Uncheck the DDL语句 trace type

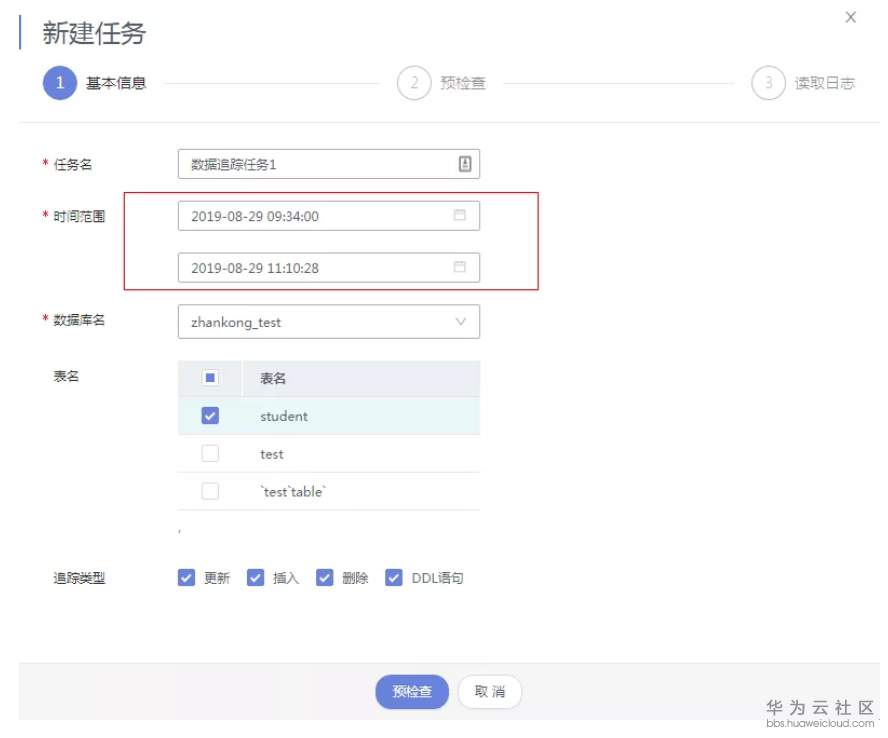pos(393,577)
